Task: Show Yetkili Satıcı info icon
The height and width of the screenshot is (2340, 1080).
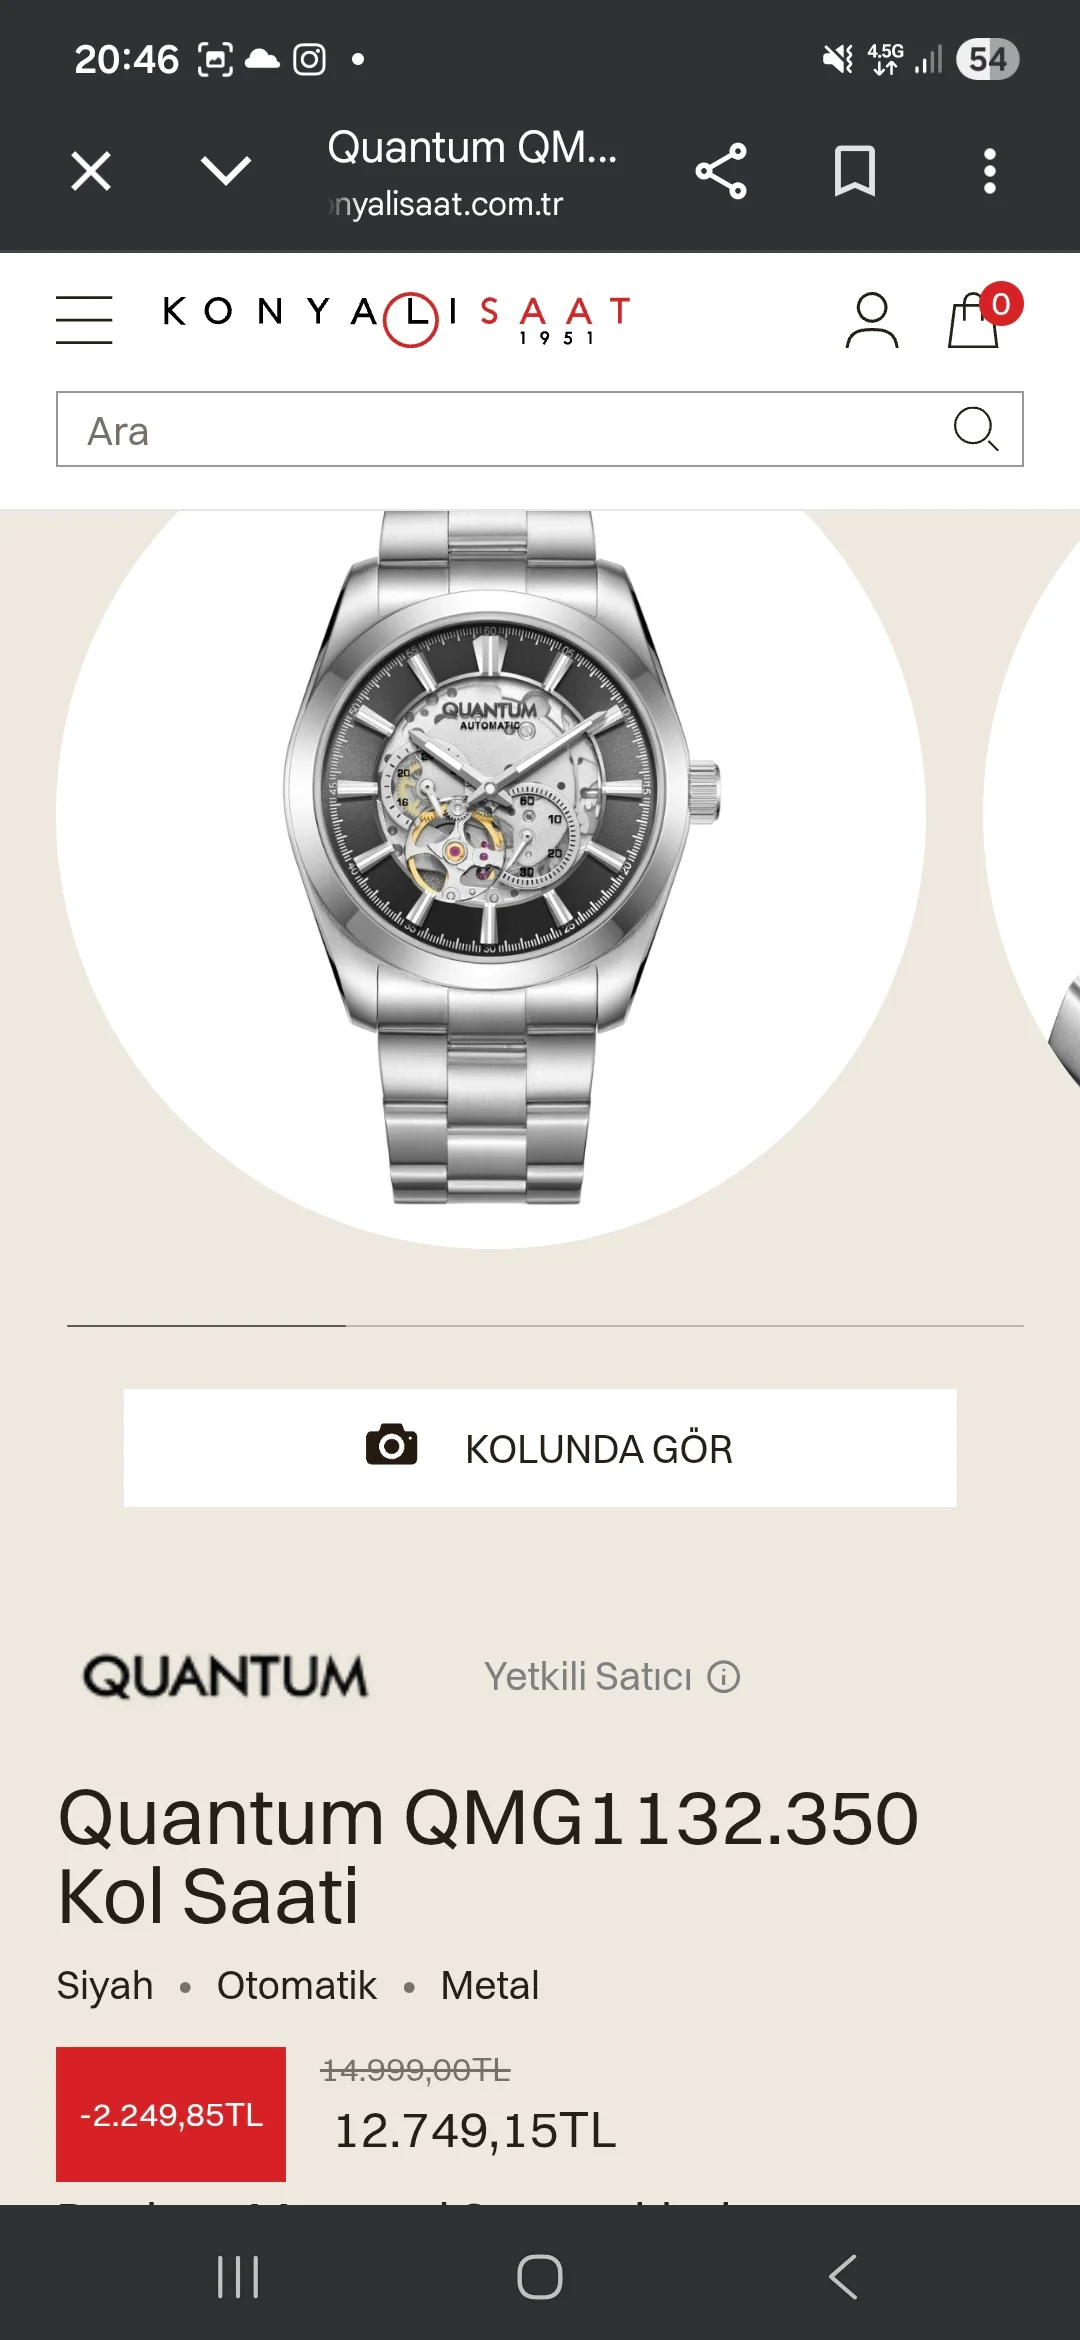Action: point(724,1677)
